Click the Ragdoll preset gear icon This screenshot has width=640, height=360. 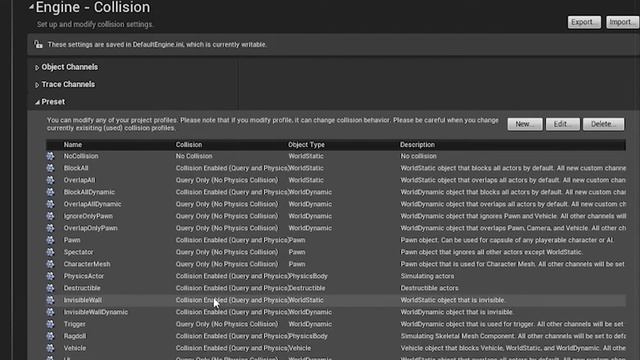point(50,336)
